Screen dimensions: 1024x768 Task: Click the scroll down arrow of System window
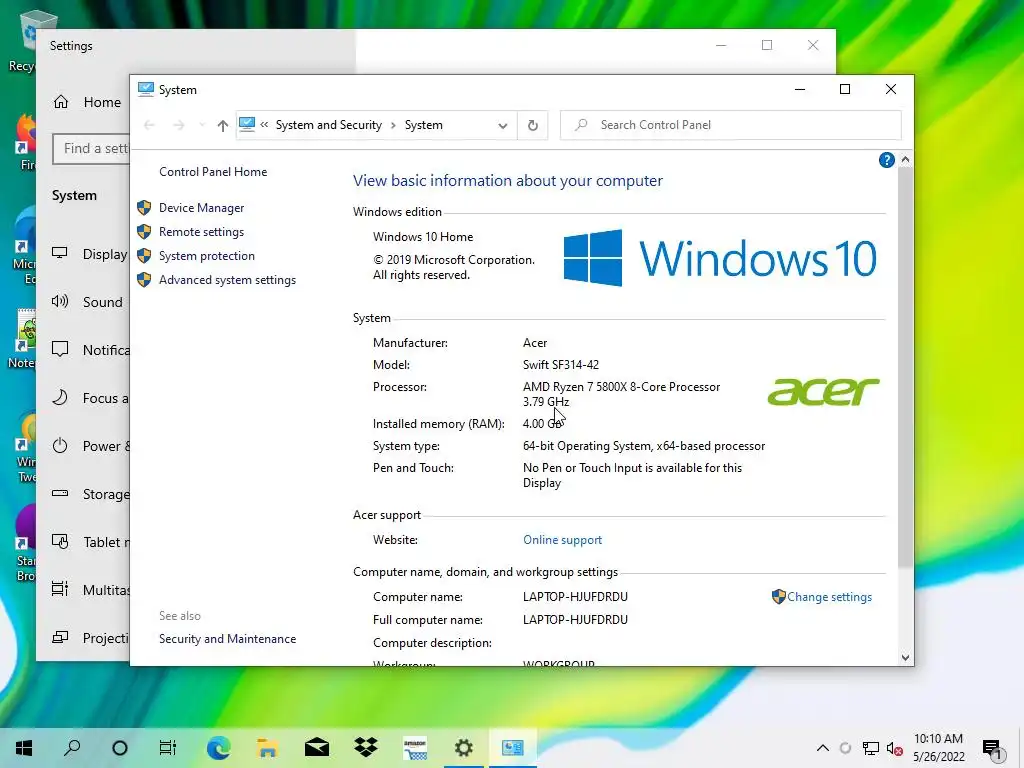click(x=905, y=658)
